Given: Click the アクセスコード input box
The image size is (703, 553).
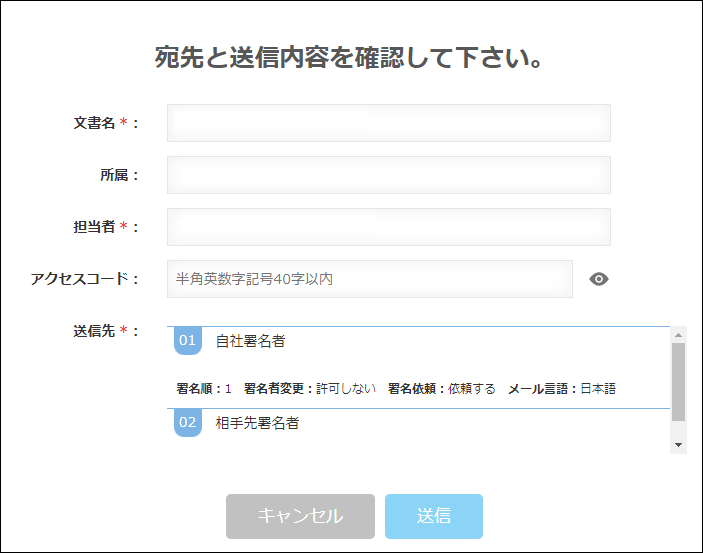Looking at the screenshot, I should click(x=369, y=279).
